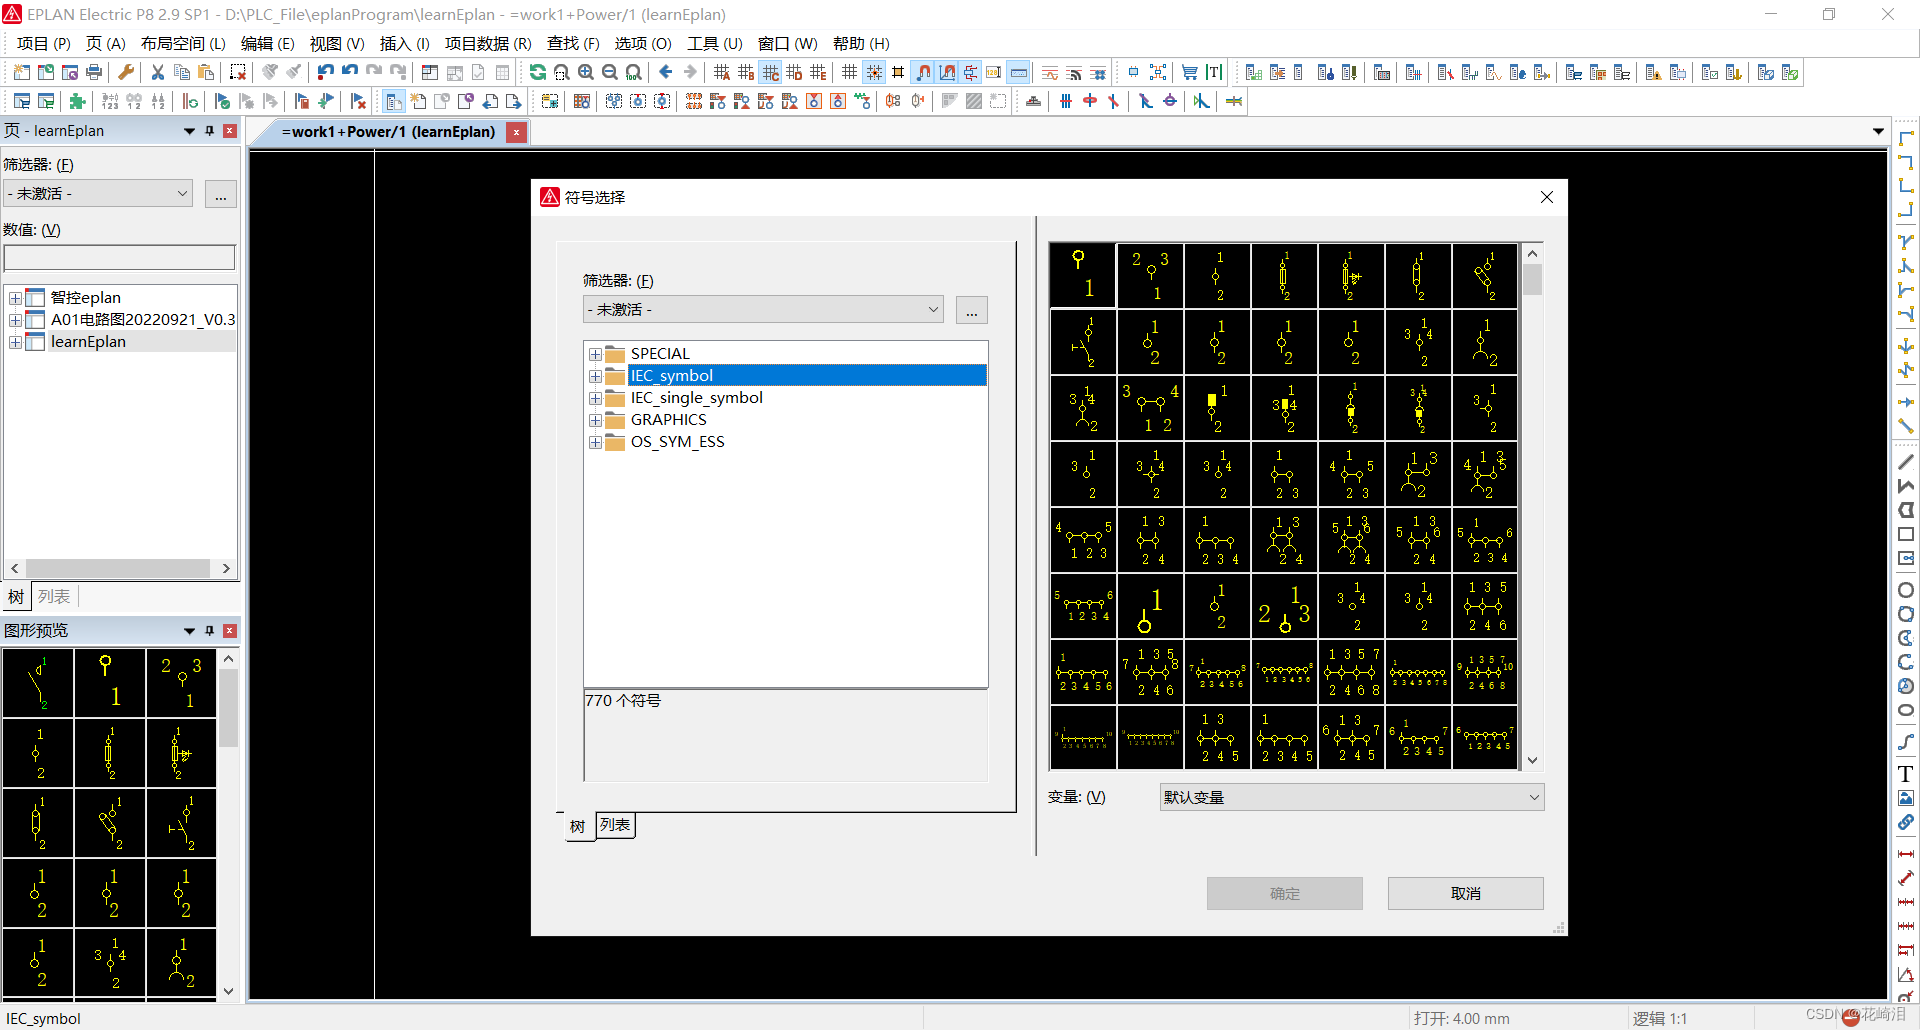Open the 变量 默认变量 dropdown
The image size is (1920, 1030).
pyautogui.click(x=1352, y=797)
